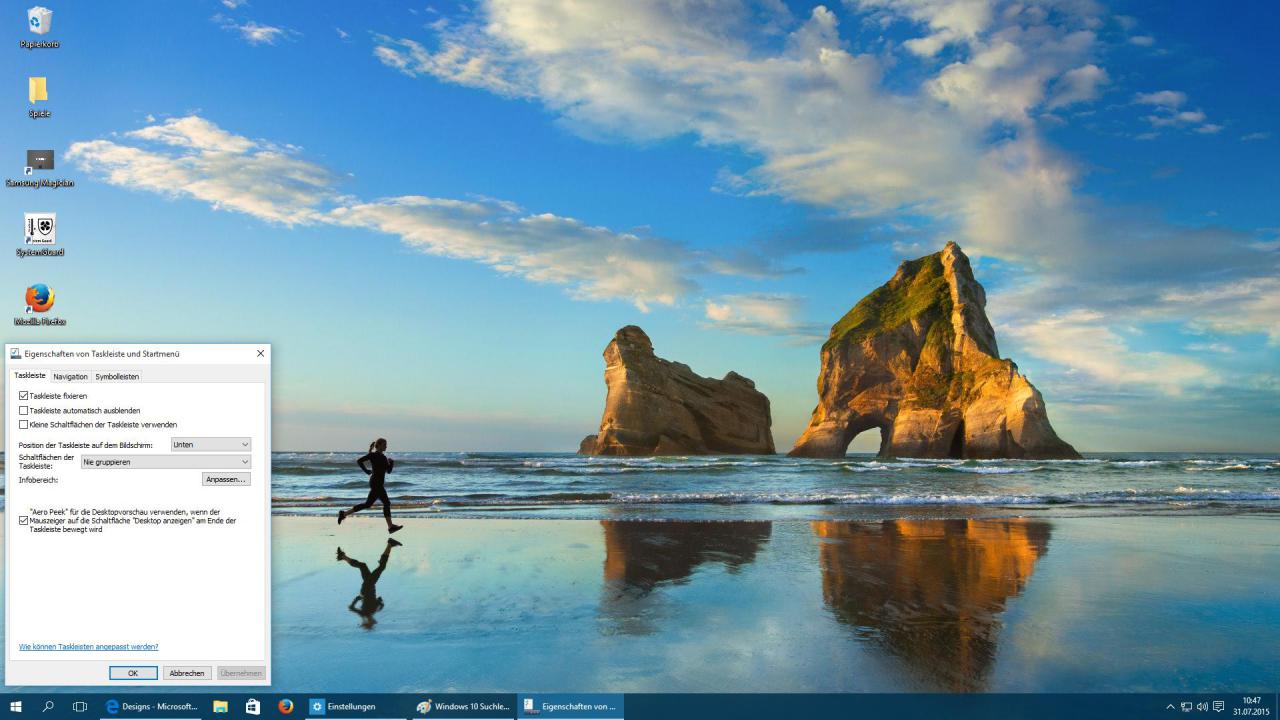
Task: Select the Taskleiste tab
Action: (30, 375)
